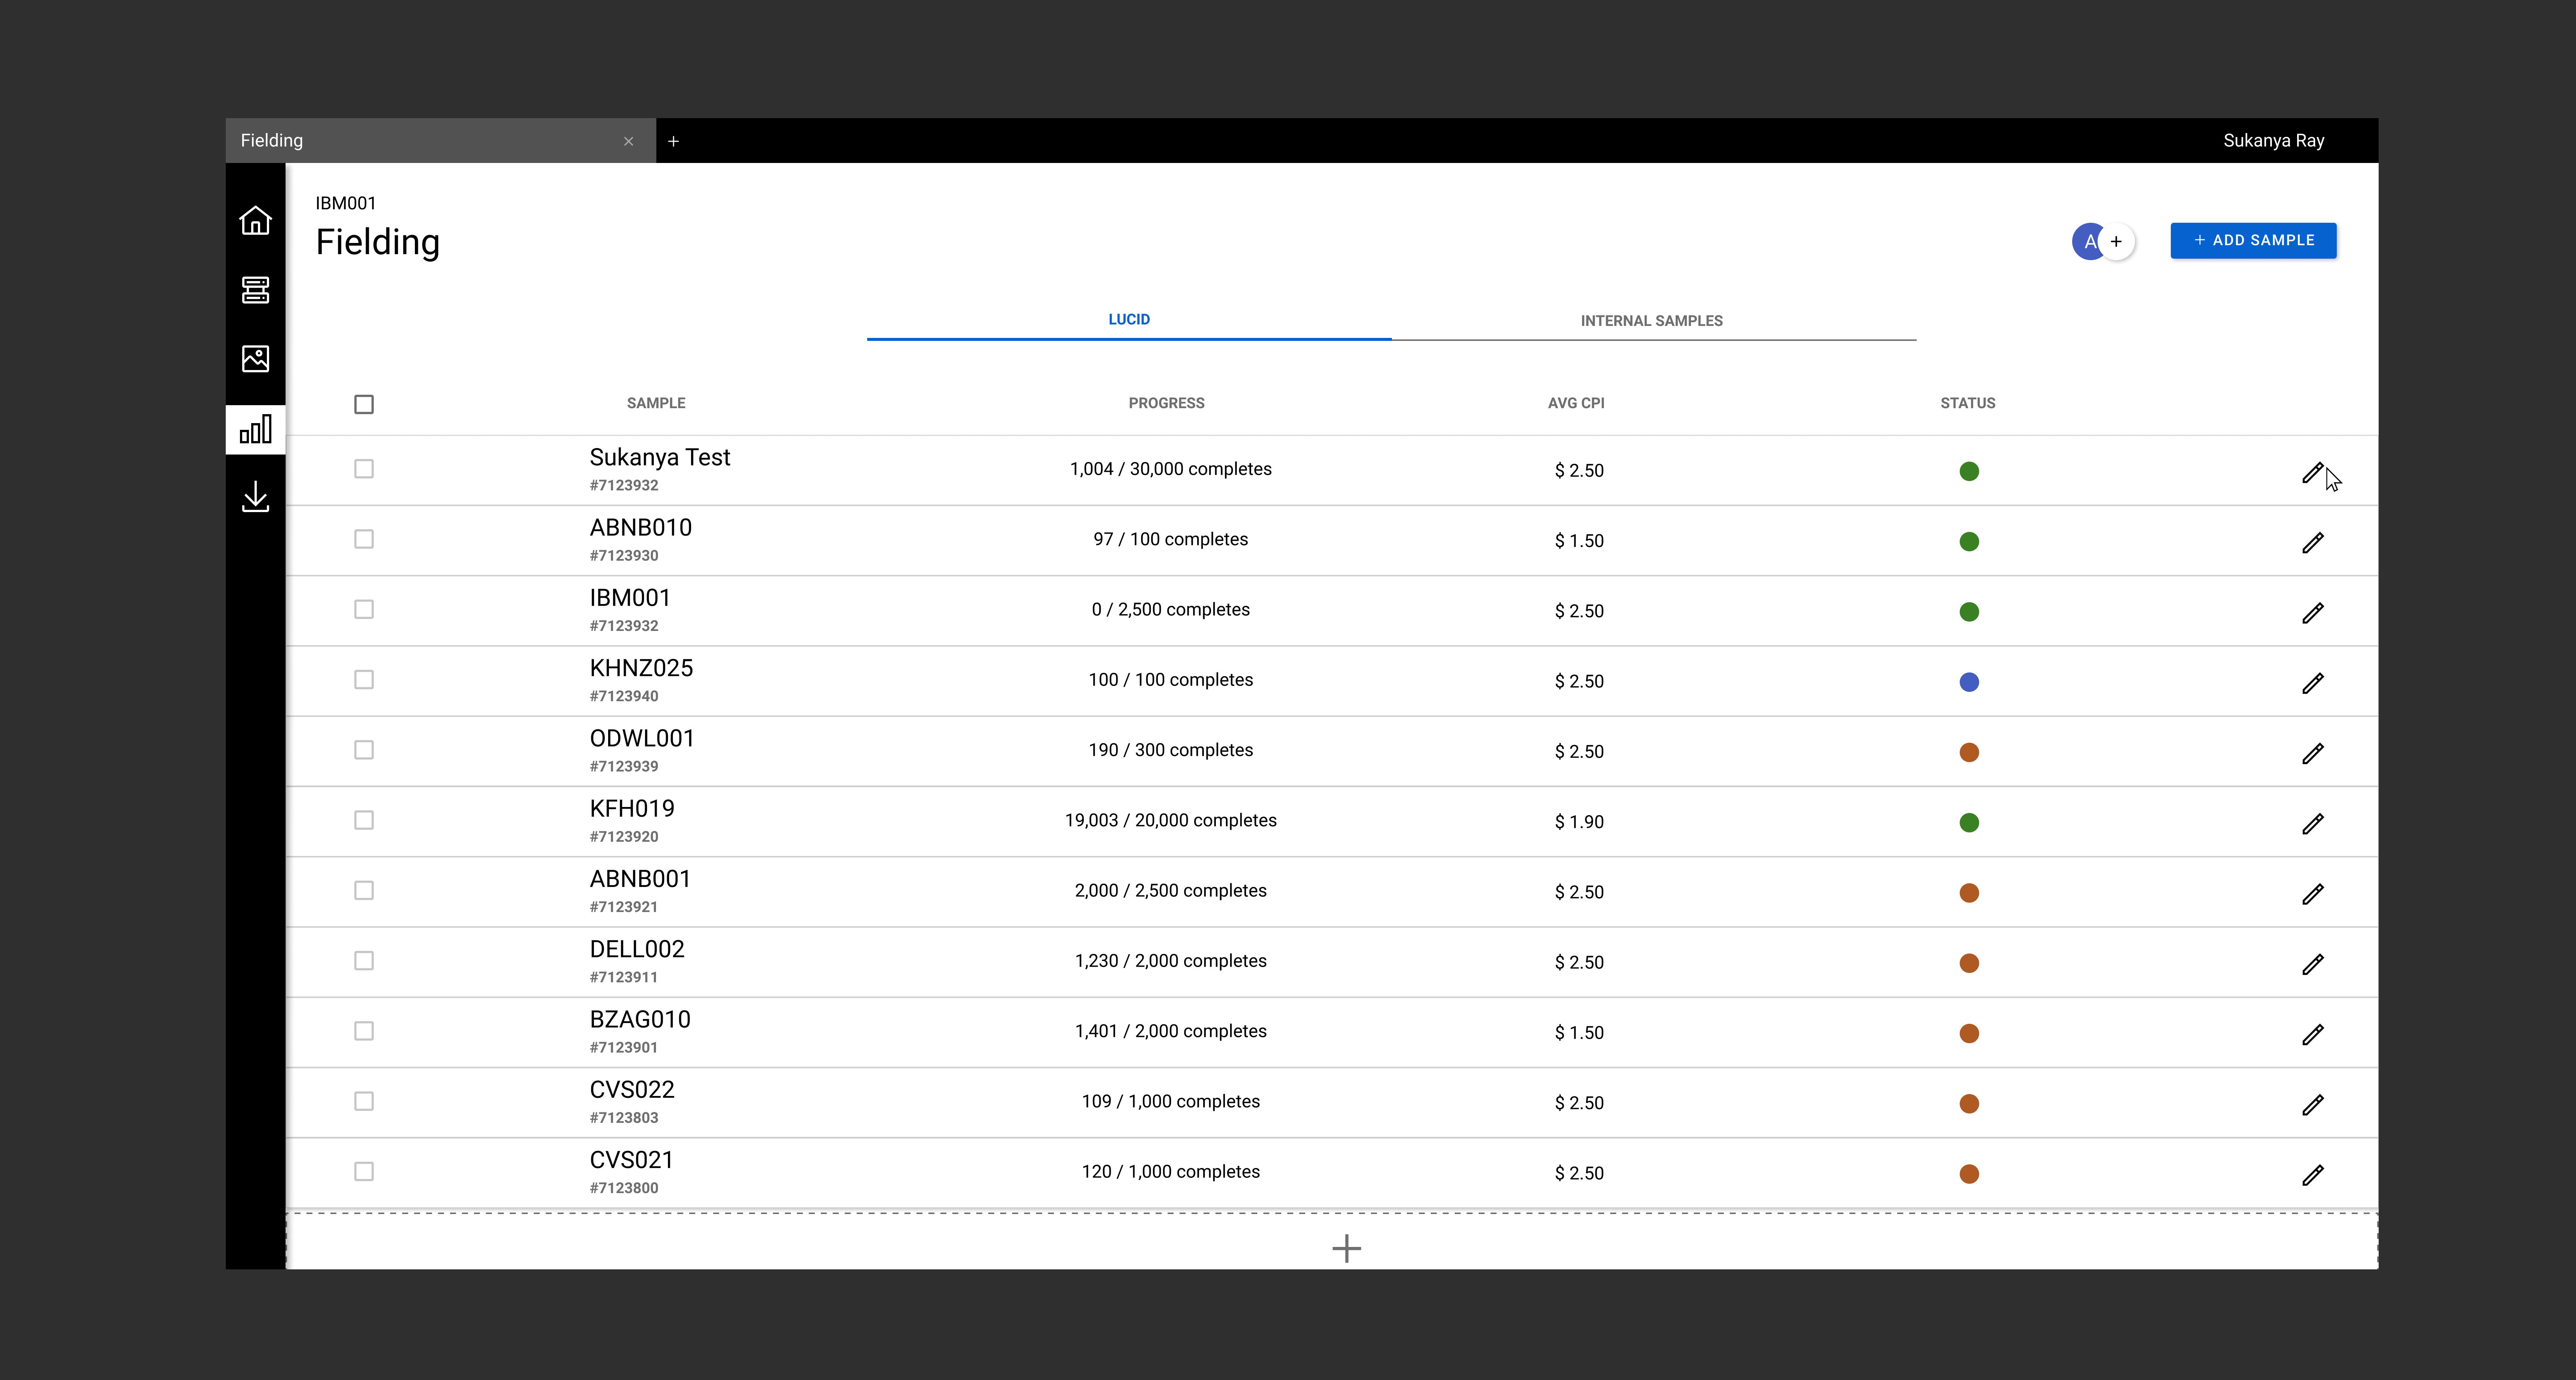The height and width of the screenshot is (1380, 2576).
Task: Edit the IBM001 sample row
Action: (2312, 613)
